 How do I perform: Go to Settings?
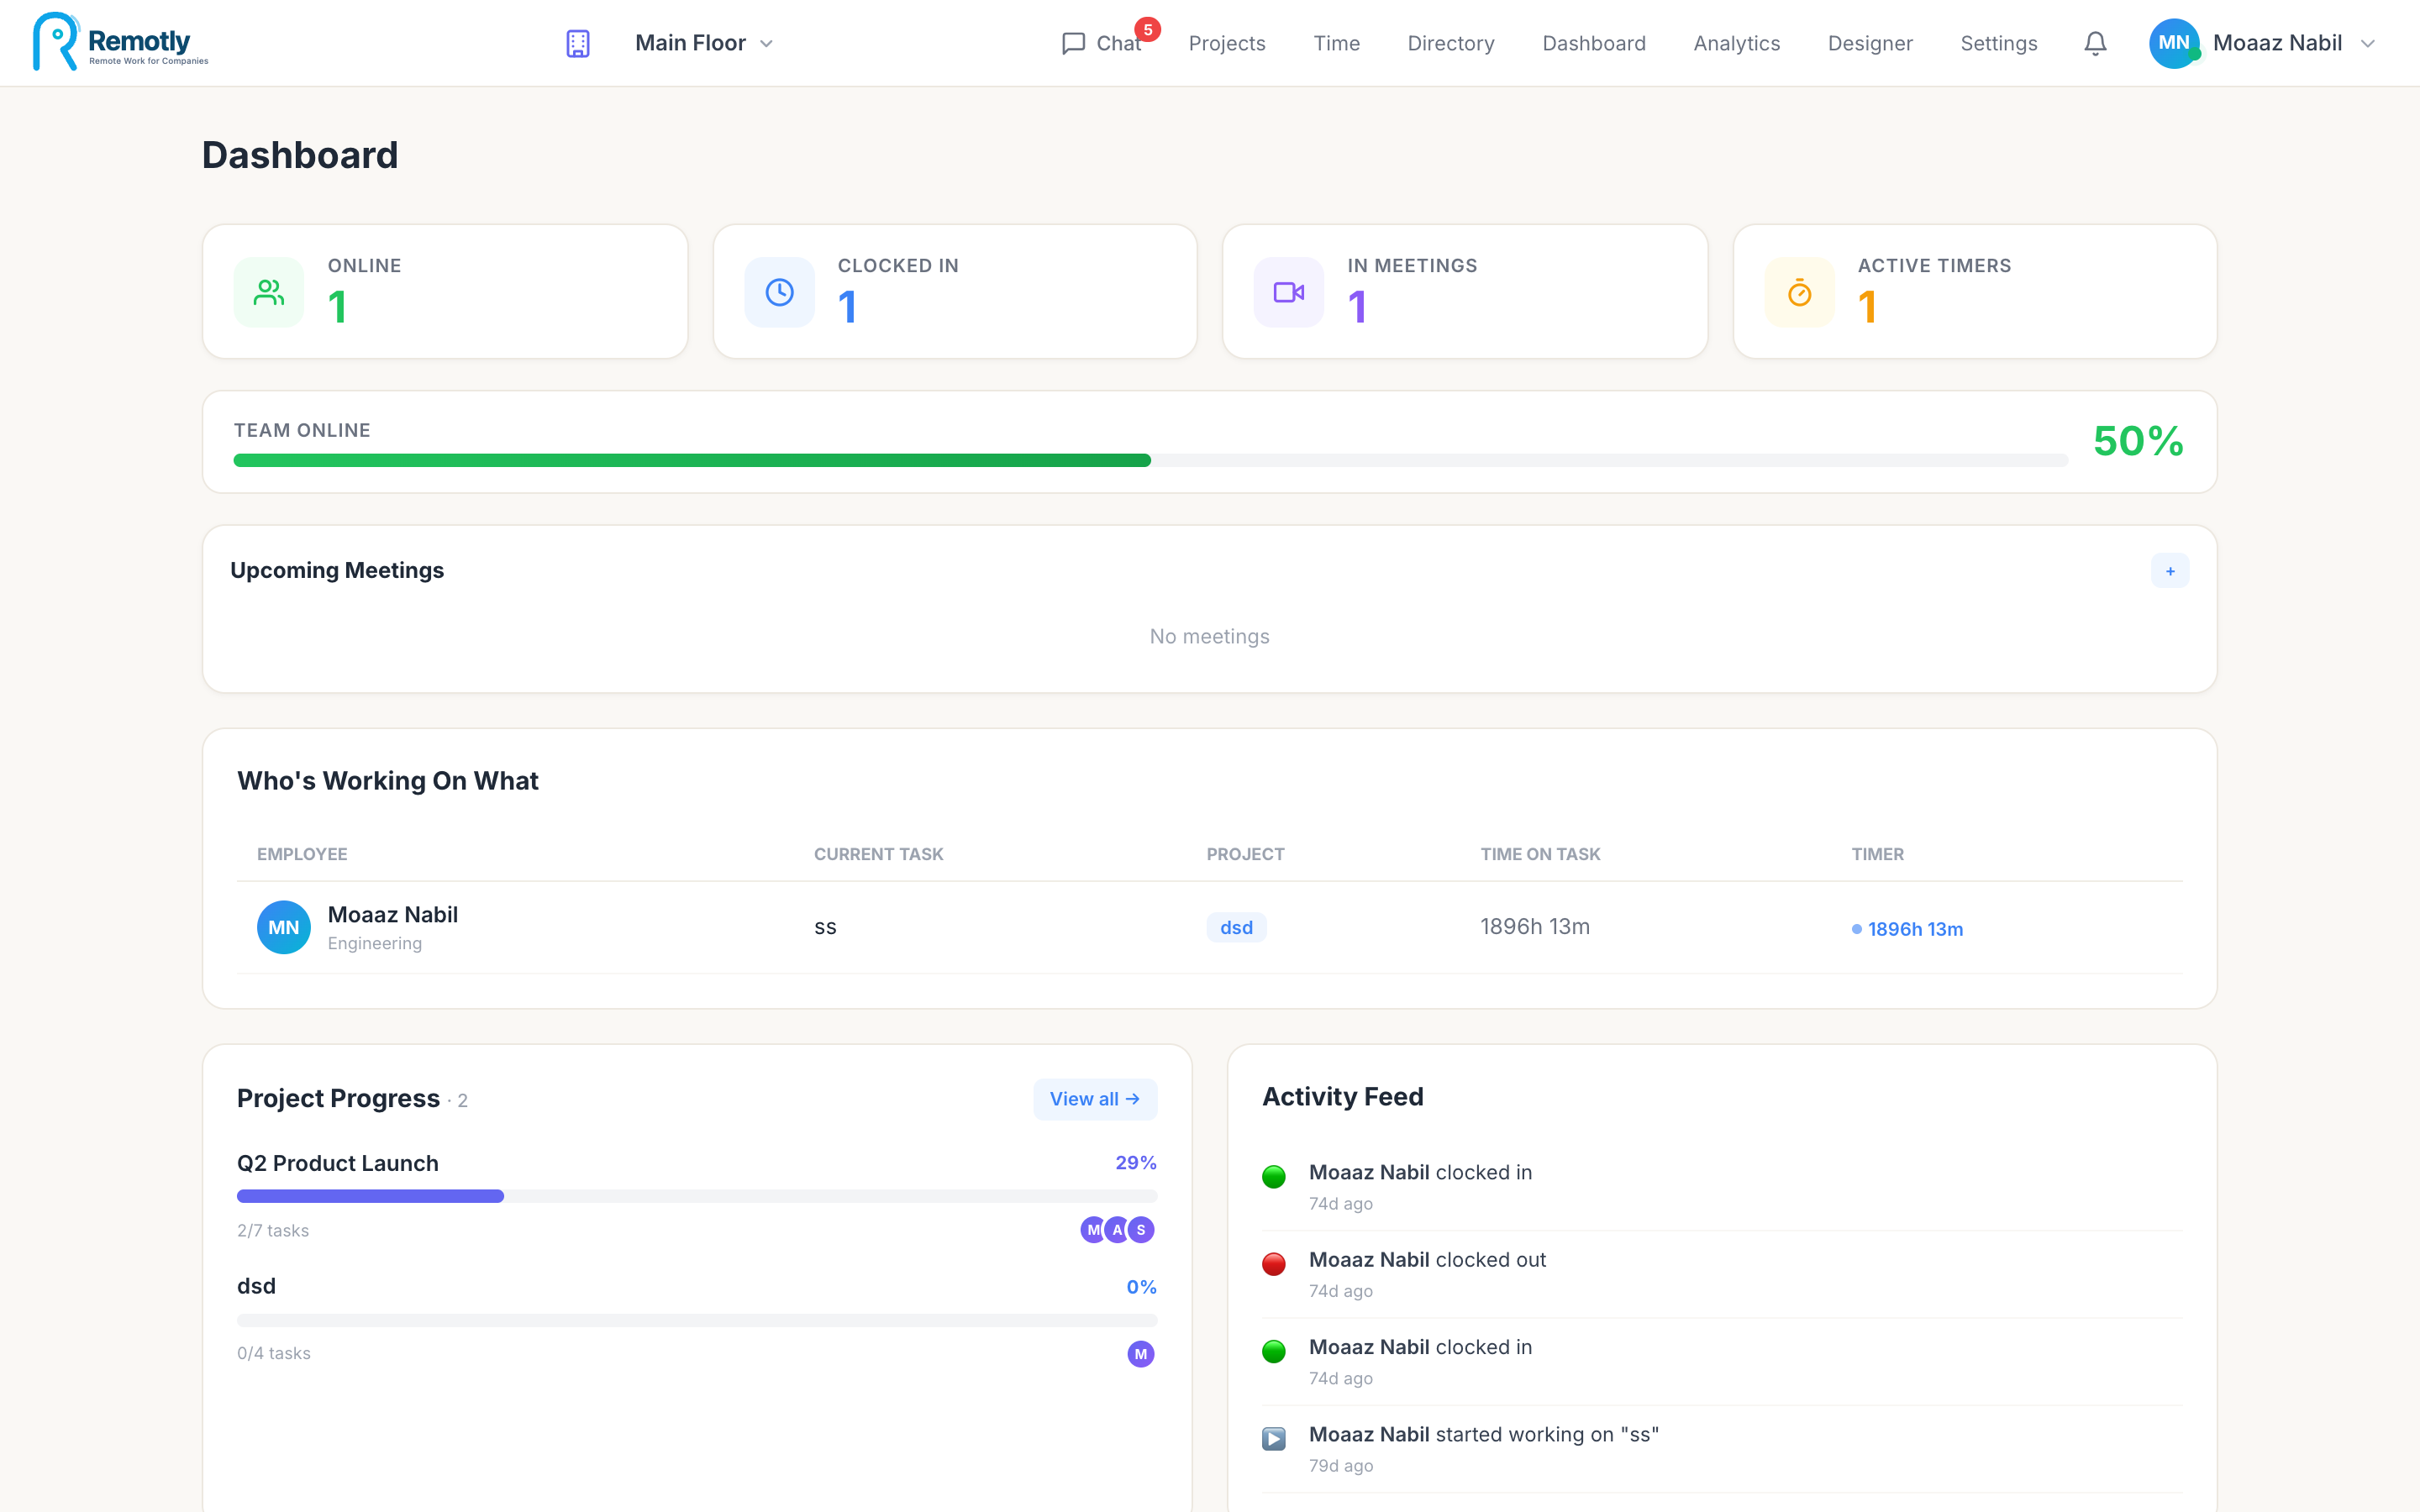(1998, 43)
